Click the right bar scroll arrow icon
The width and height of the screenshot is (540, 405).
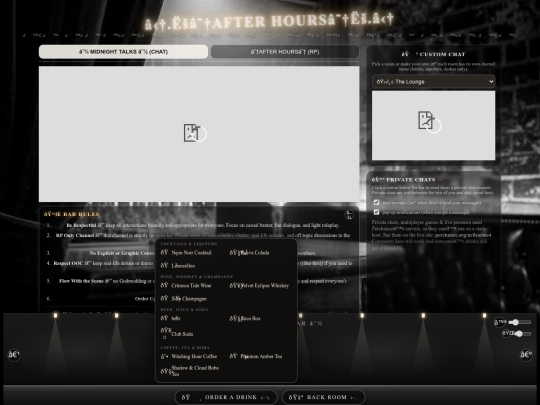click(526, 354)
